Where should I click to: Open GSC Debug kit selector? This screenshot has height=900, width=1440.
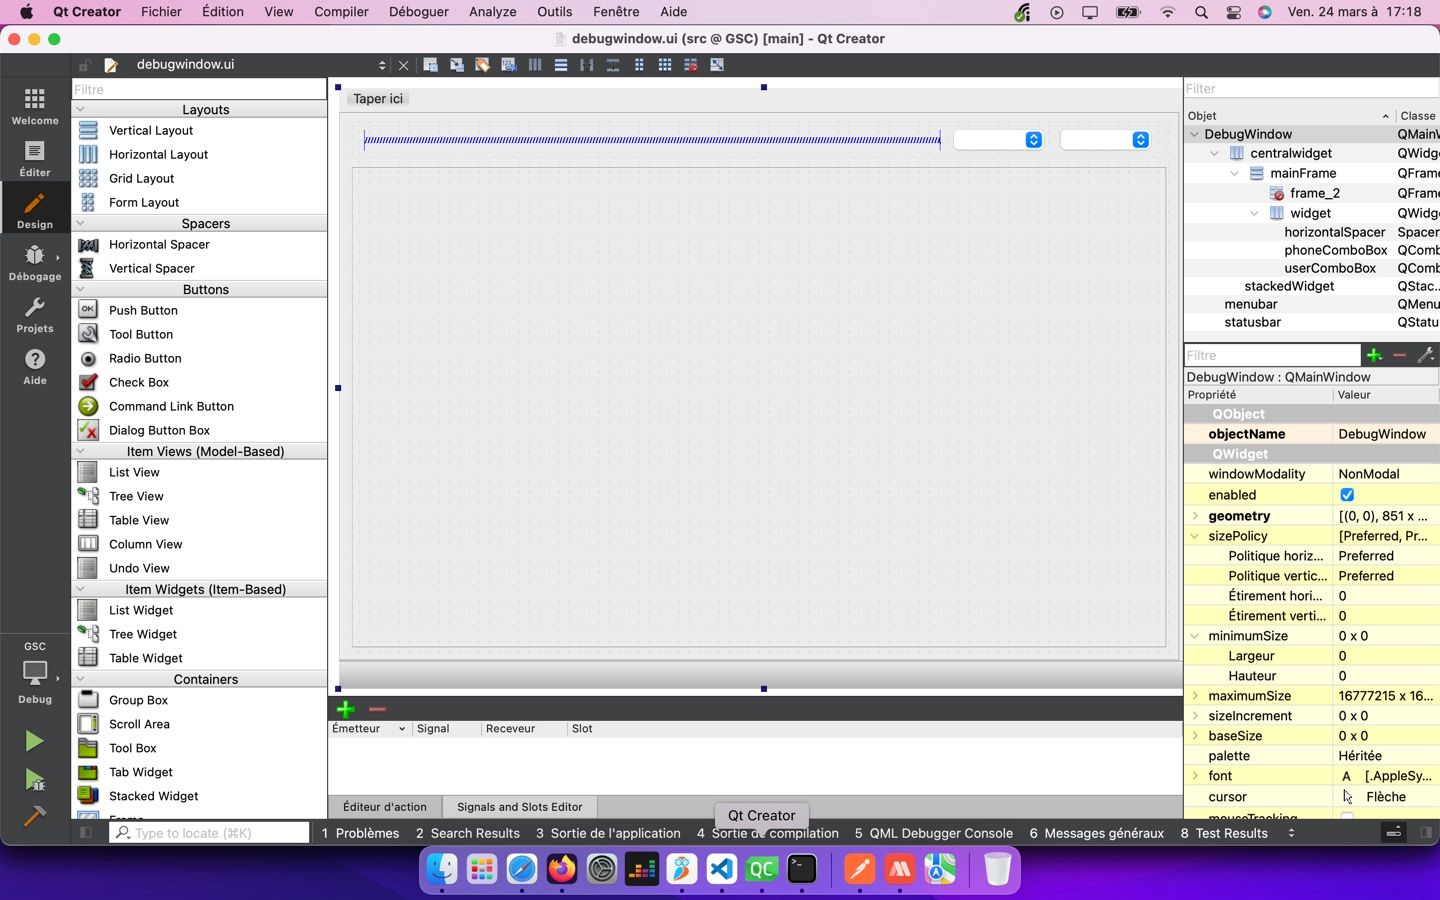pos(35,673)
